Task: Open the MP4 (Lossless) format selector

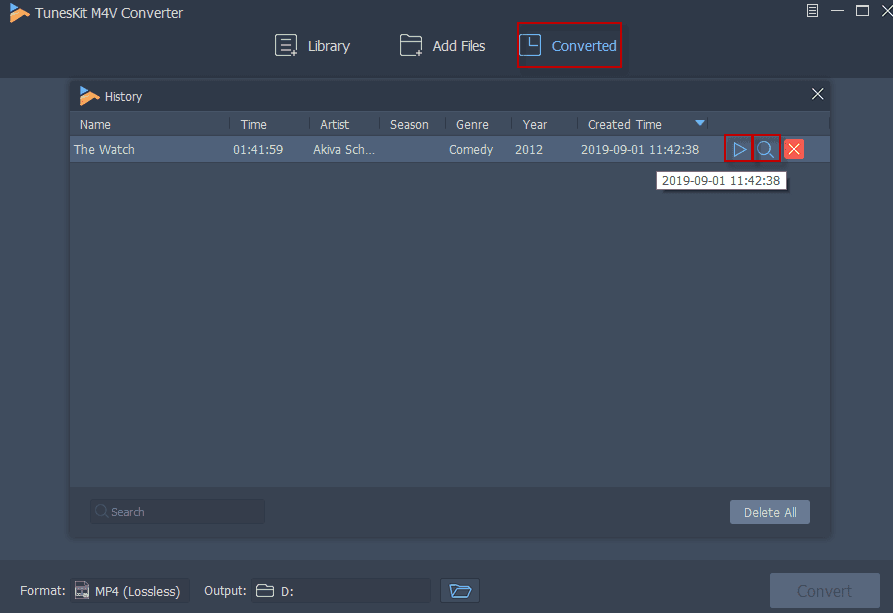Action: (130, 591)
